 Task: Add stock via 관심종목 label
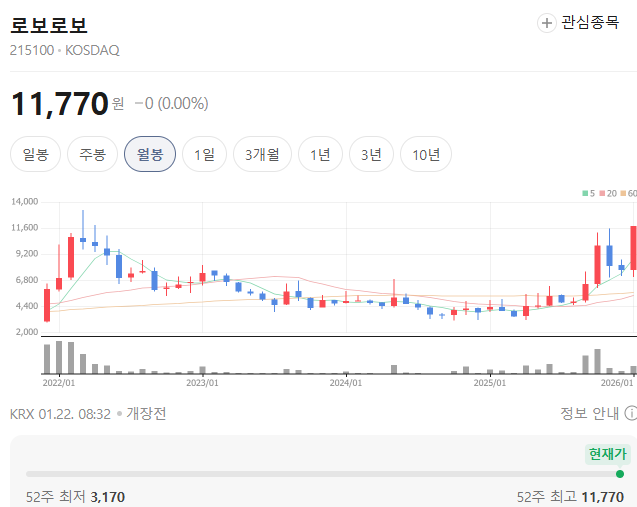pos(590,22)
